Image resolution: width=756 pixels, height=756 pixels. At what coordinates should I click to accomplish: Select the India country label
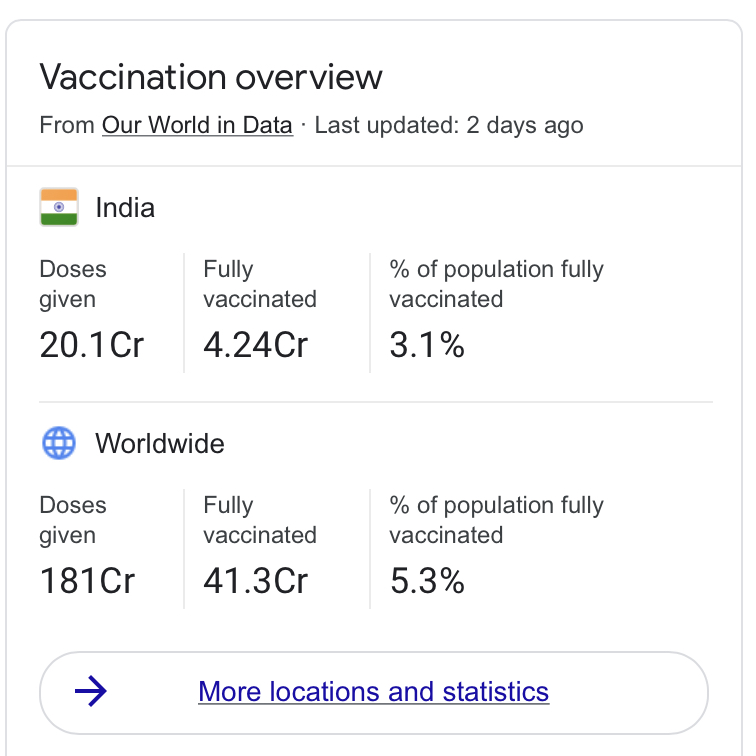pos(125,208)
